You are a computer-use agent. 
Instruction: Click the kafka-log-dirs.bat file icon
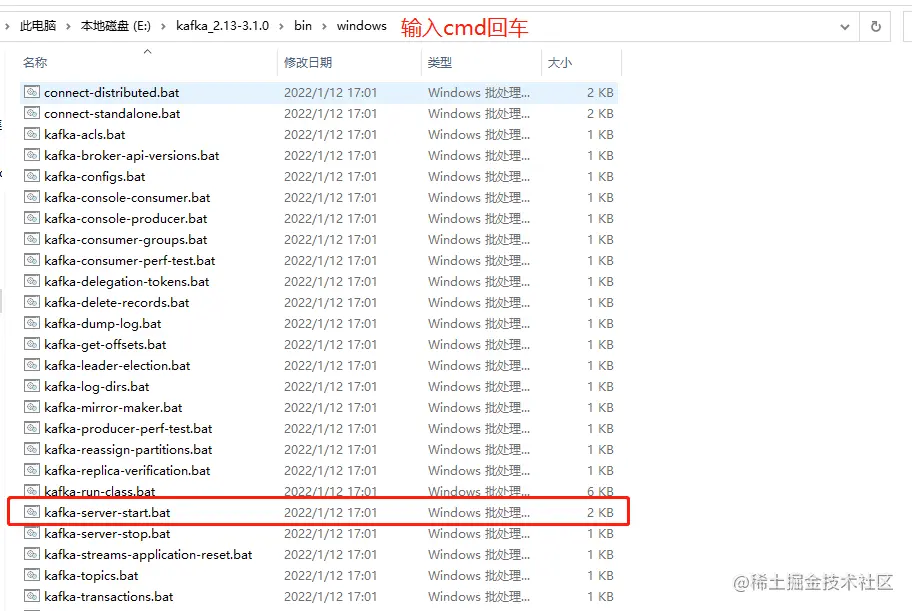click(x=32, y=385)
